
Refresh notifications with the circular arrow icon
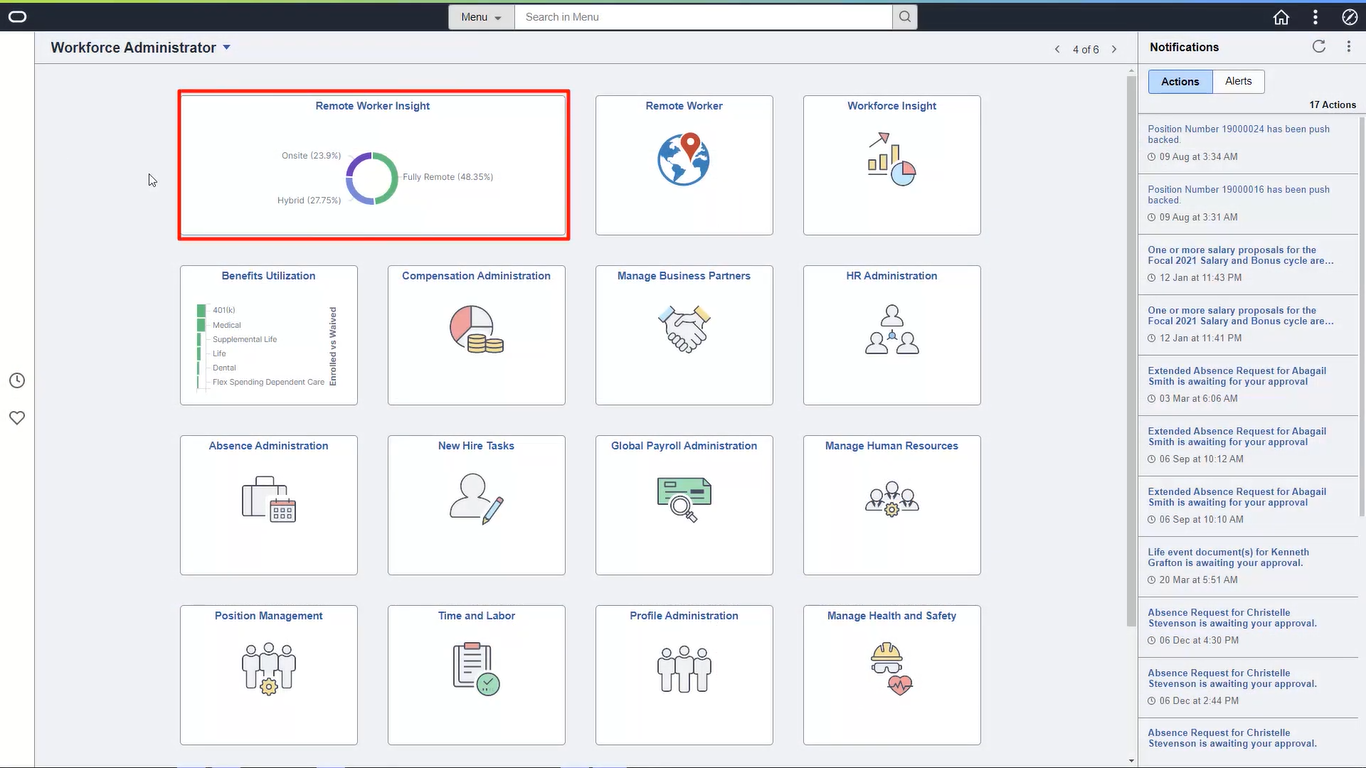tap(1318, 46)
